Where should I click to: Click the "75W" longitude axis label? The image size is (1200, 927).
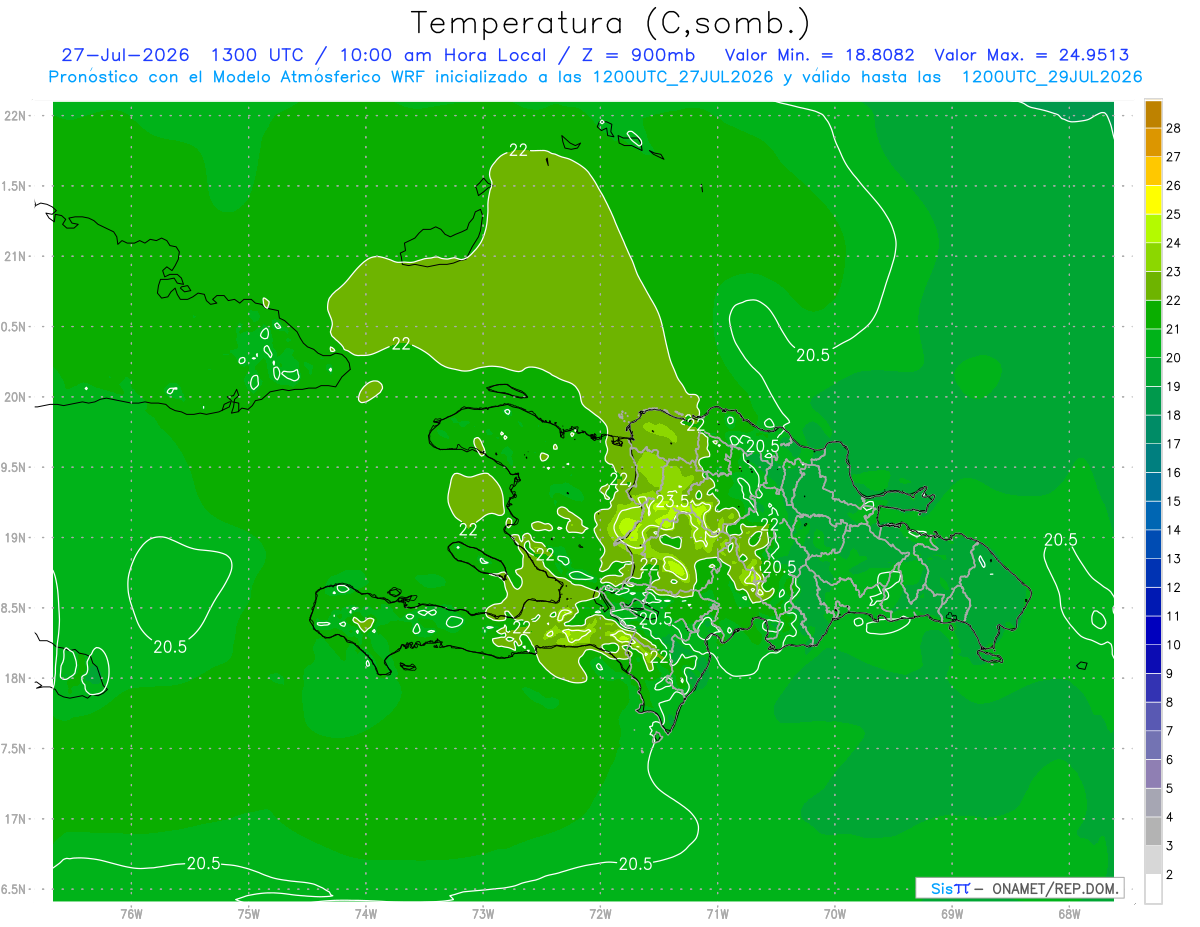tap(248, 912)
